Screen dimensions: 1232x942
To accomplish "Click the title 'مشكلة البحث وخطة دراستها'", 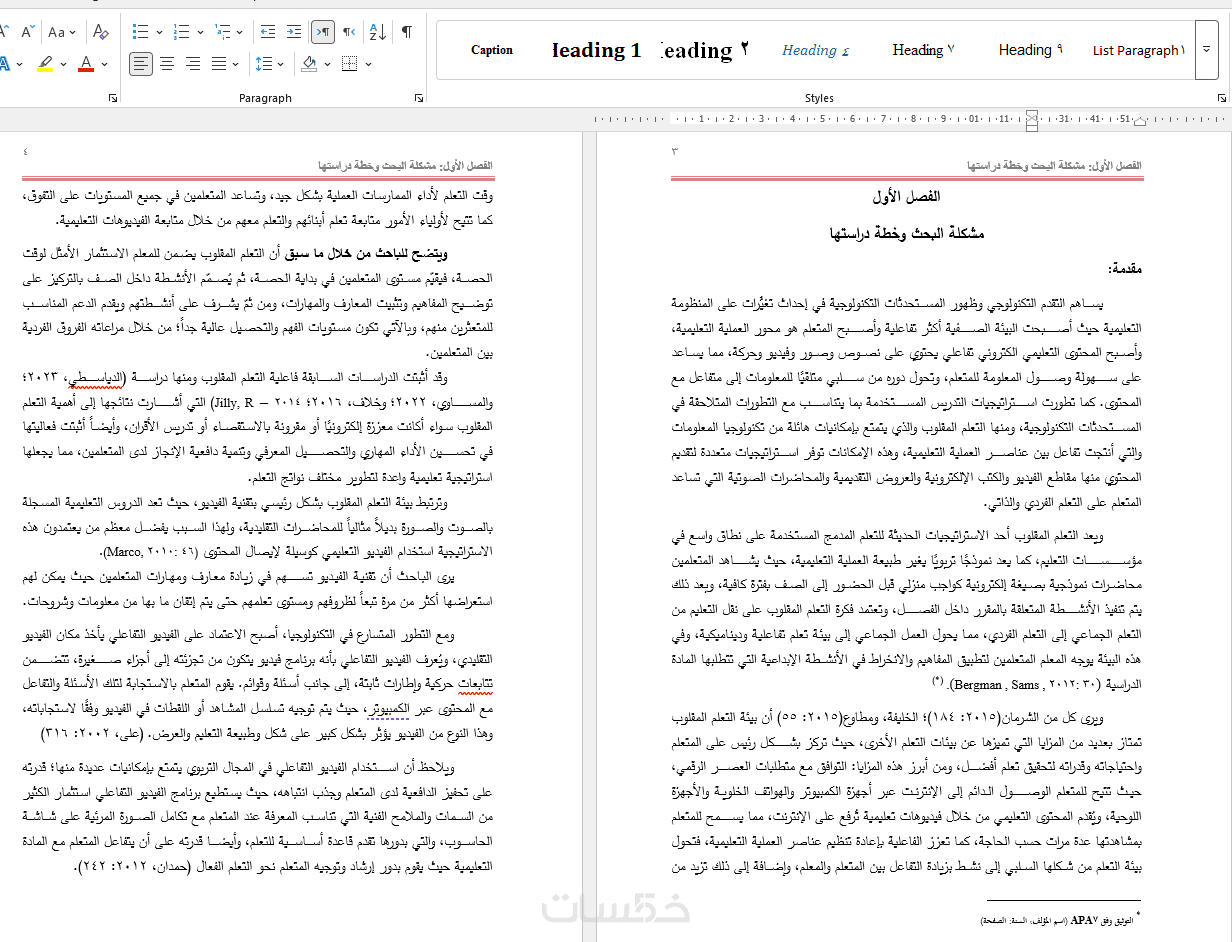I will [x=906, y=234].
